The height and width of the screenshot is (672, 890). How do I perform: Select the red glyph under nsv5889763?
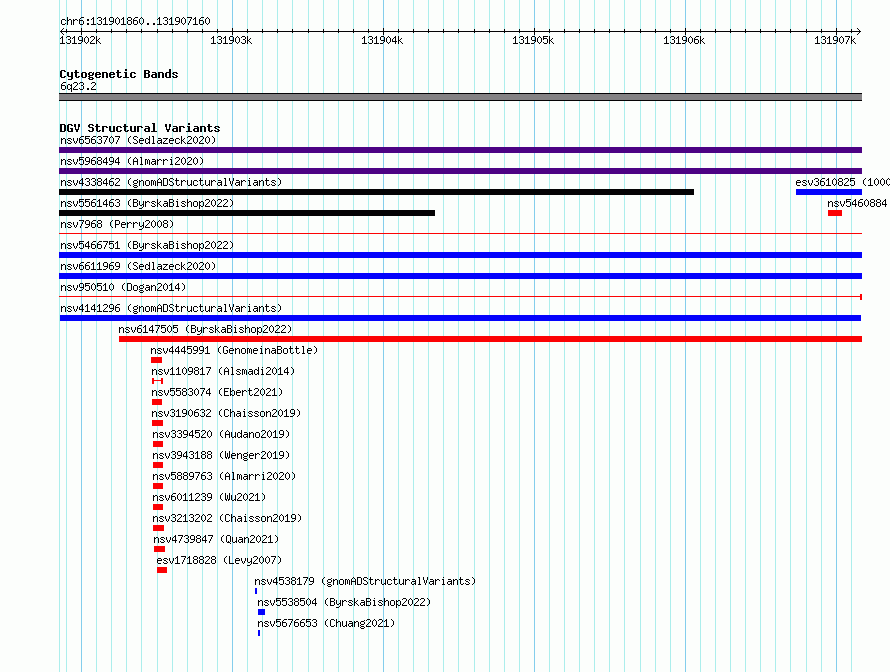(x=158, y=486)
